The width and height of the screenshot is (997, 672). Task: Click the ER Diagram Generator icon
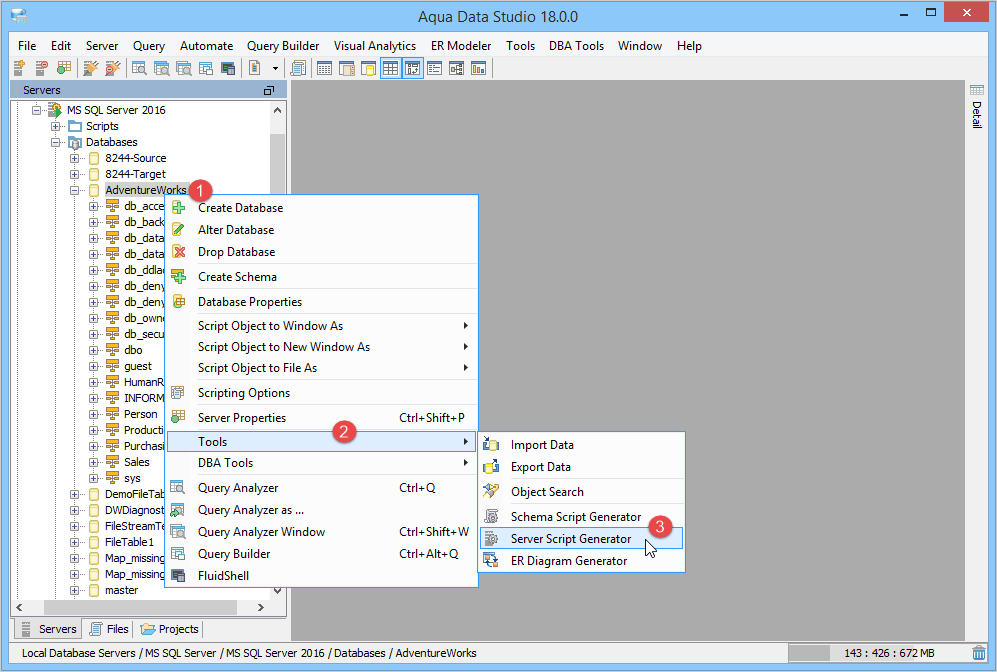pos(491,560)
